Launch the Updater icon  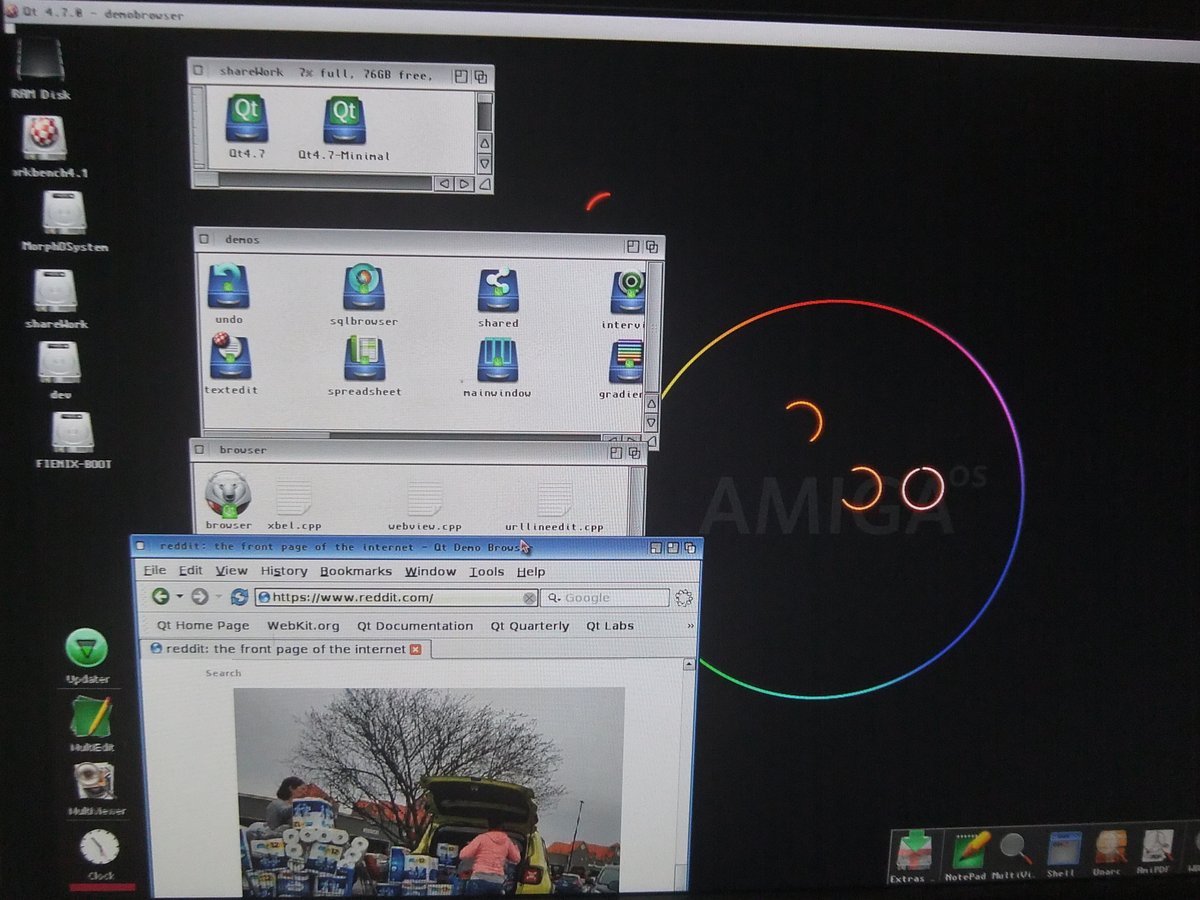click(x=86, y=648)
